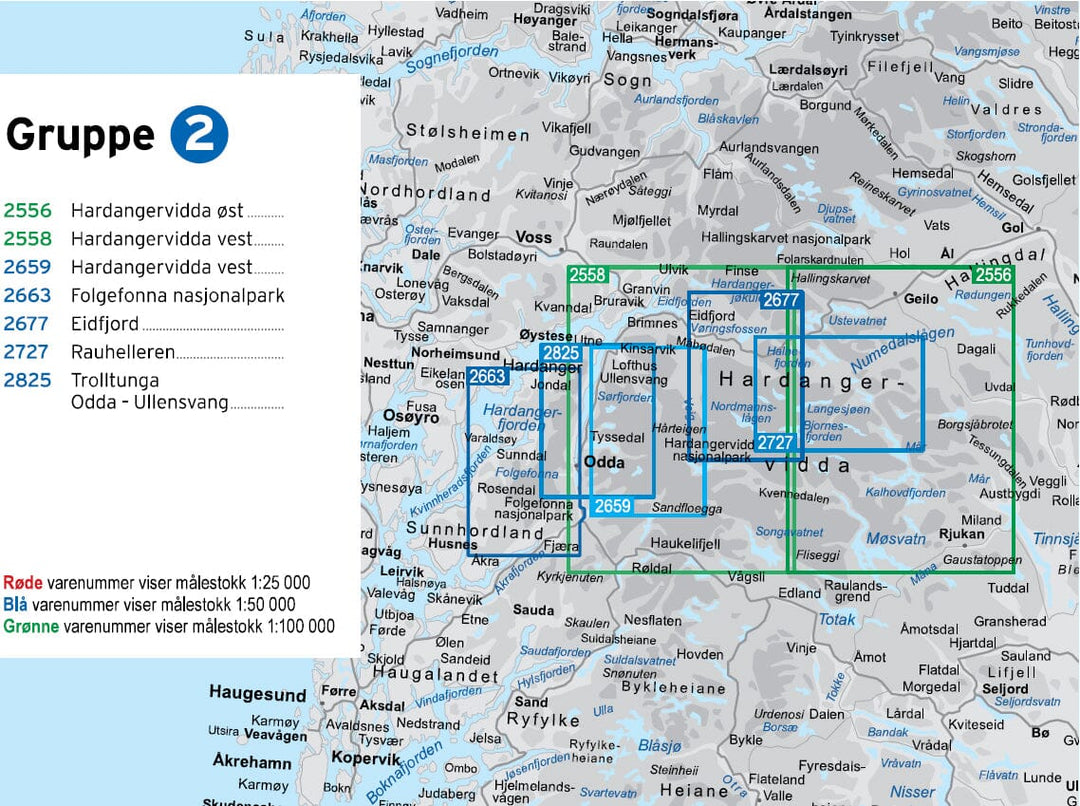Click legend entry 'Hardangervidda øst'
1080x806 pixels.
coord(157,210)
